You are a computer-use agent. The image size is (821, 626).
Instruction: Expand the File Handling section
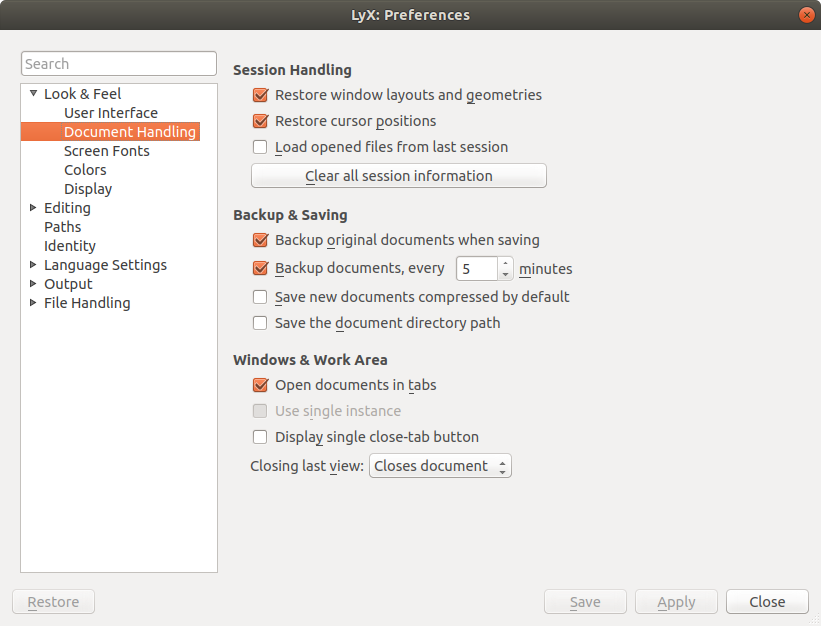click(33, 303)
